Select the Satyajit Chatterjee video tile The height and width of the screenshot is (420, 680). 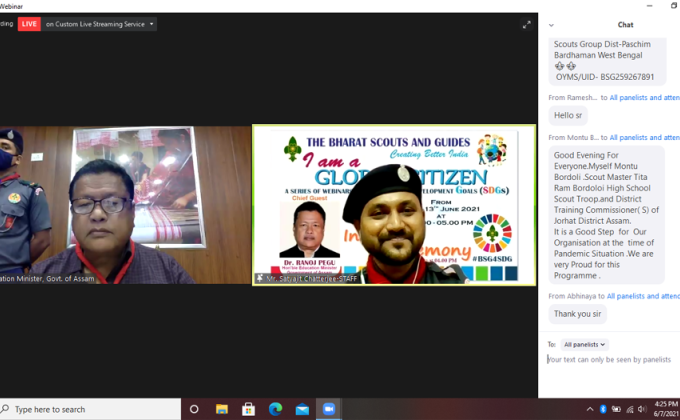(x=393, y=205)
